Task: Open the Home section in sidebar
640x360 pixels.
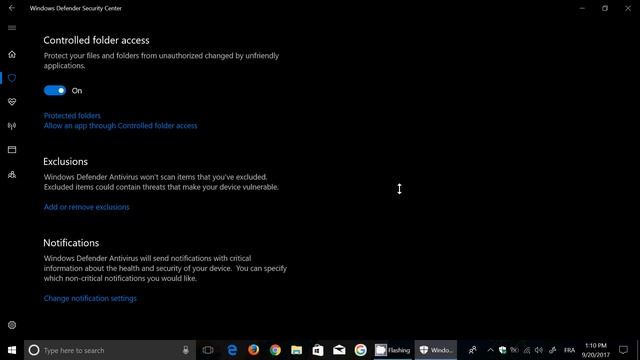Action: point(12,54)
